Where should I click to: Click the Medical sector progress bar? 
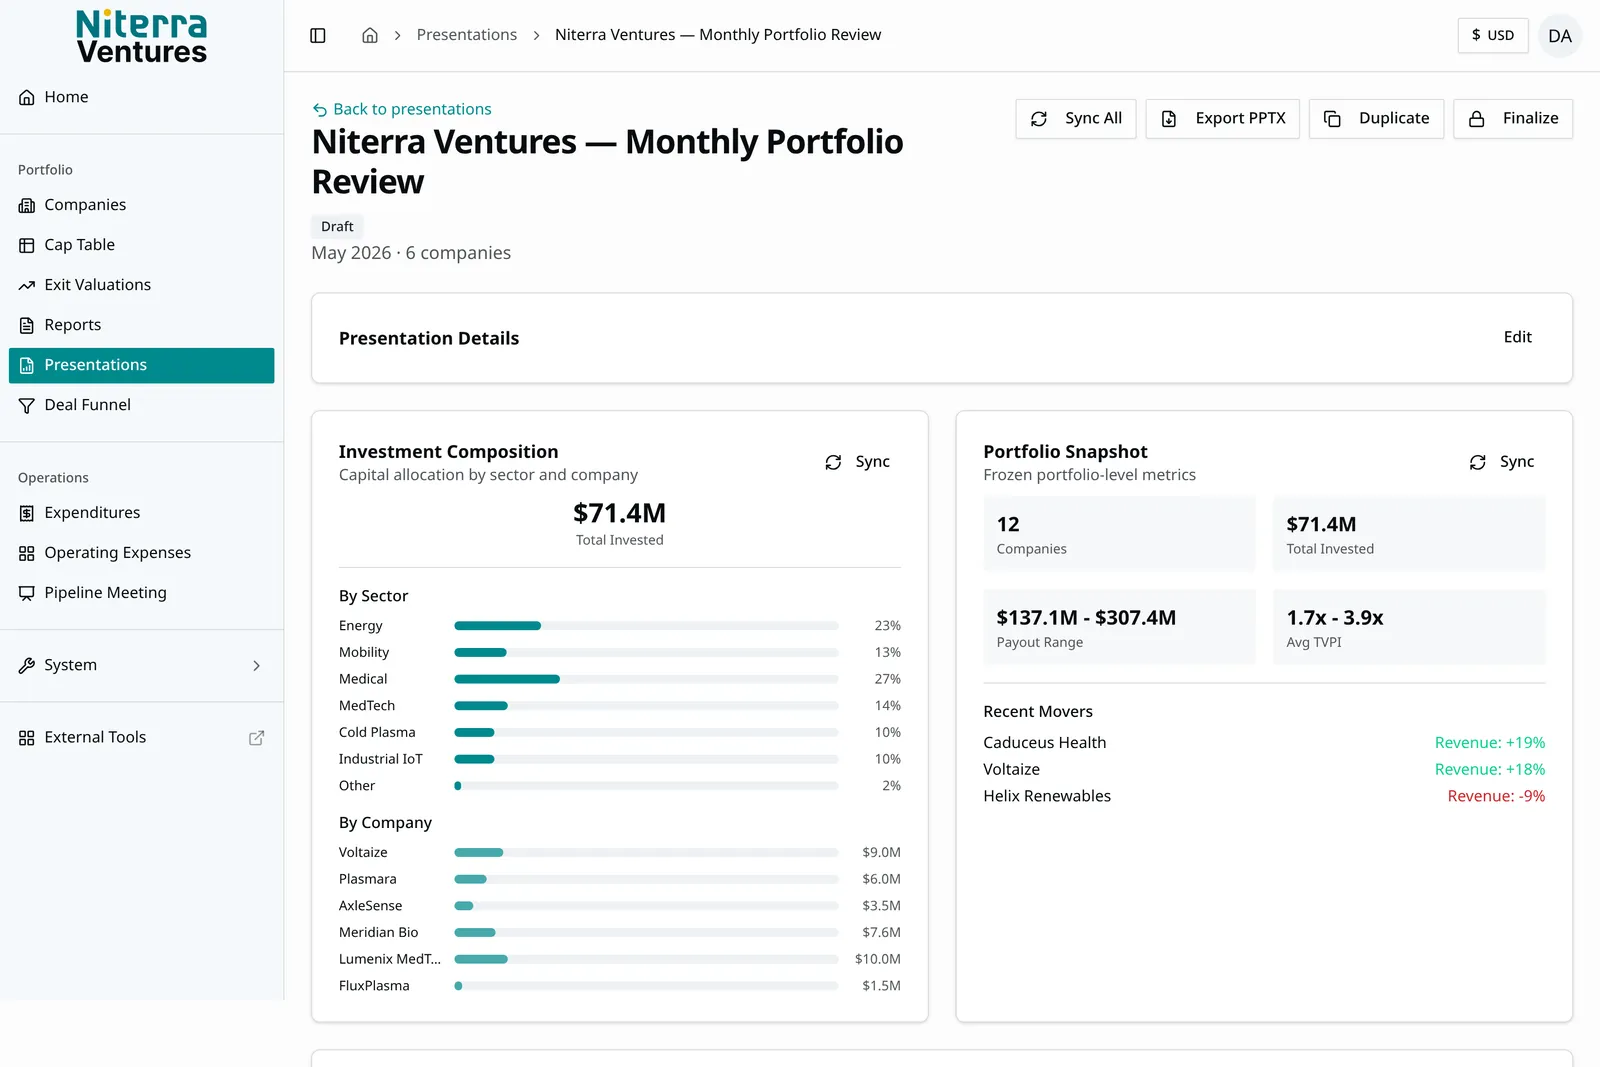(x=646, y=679)
